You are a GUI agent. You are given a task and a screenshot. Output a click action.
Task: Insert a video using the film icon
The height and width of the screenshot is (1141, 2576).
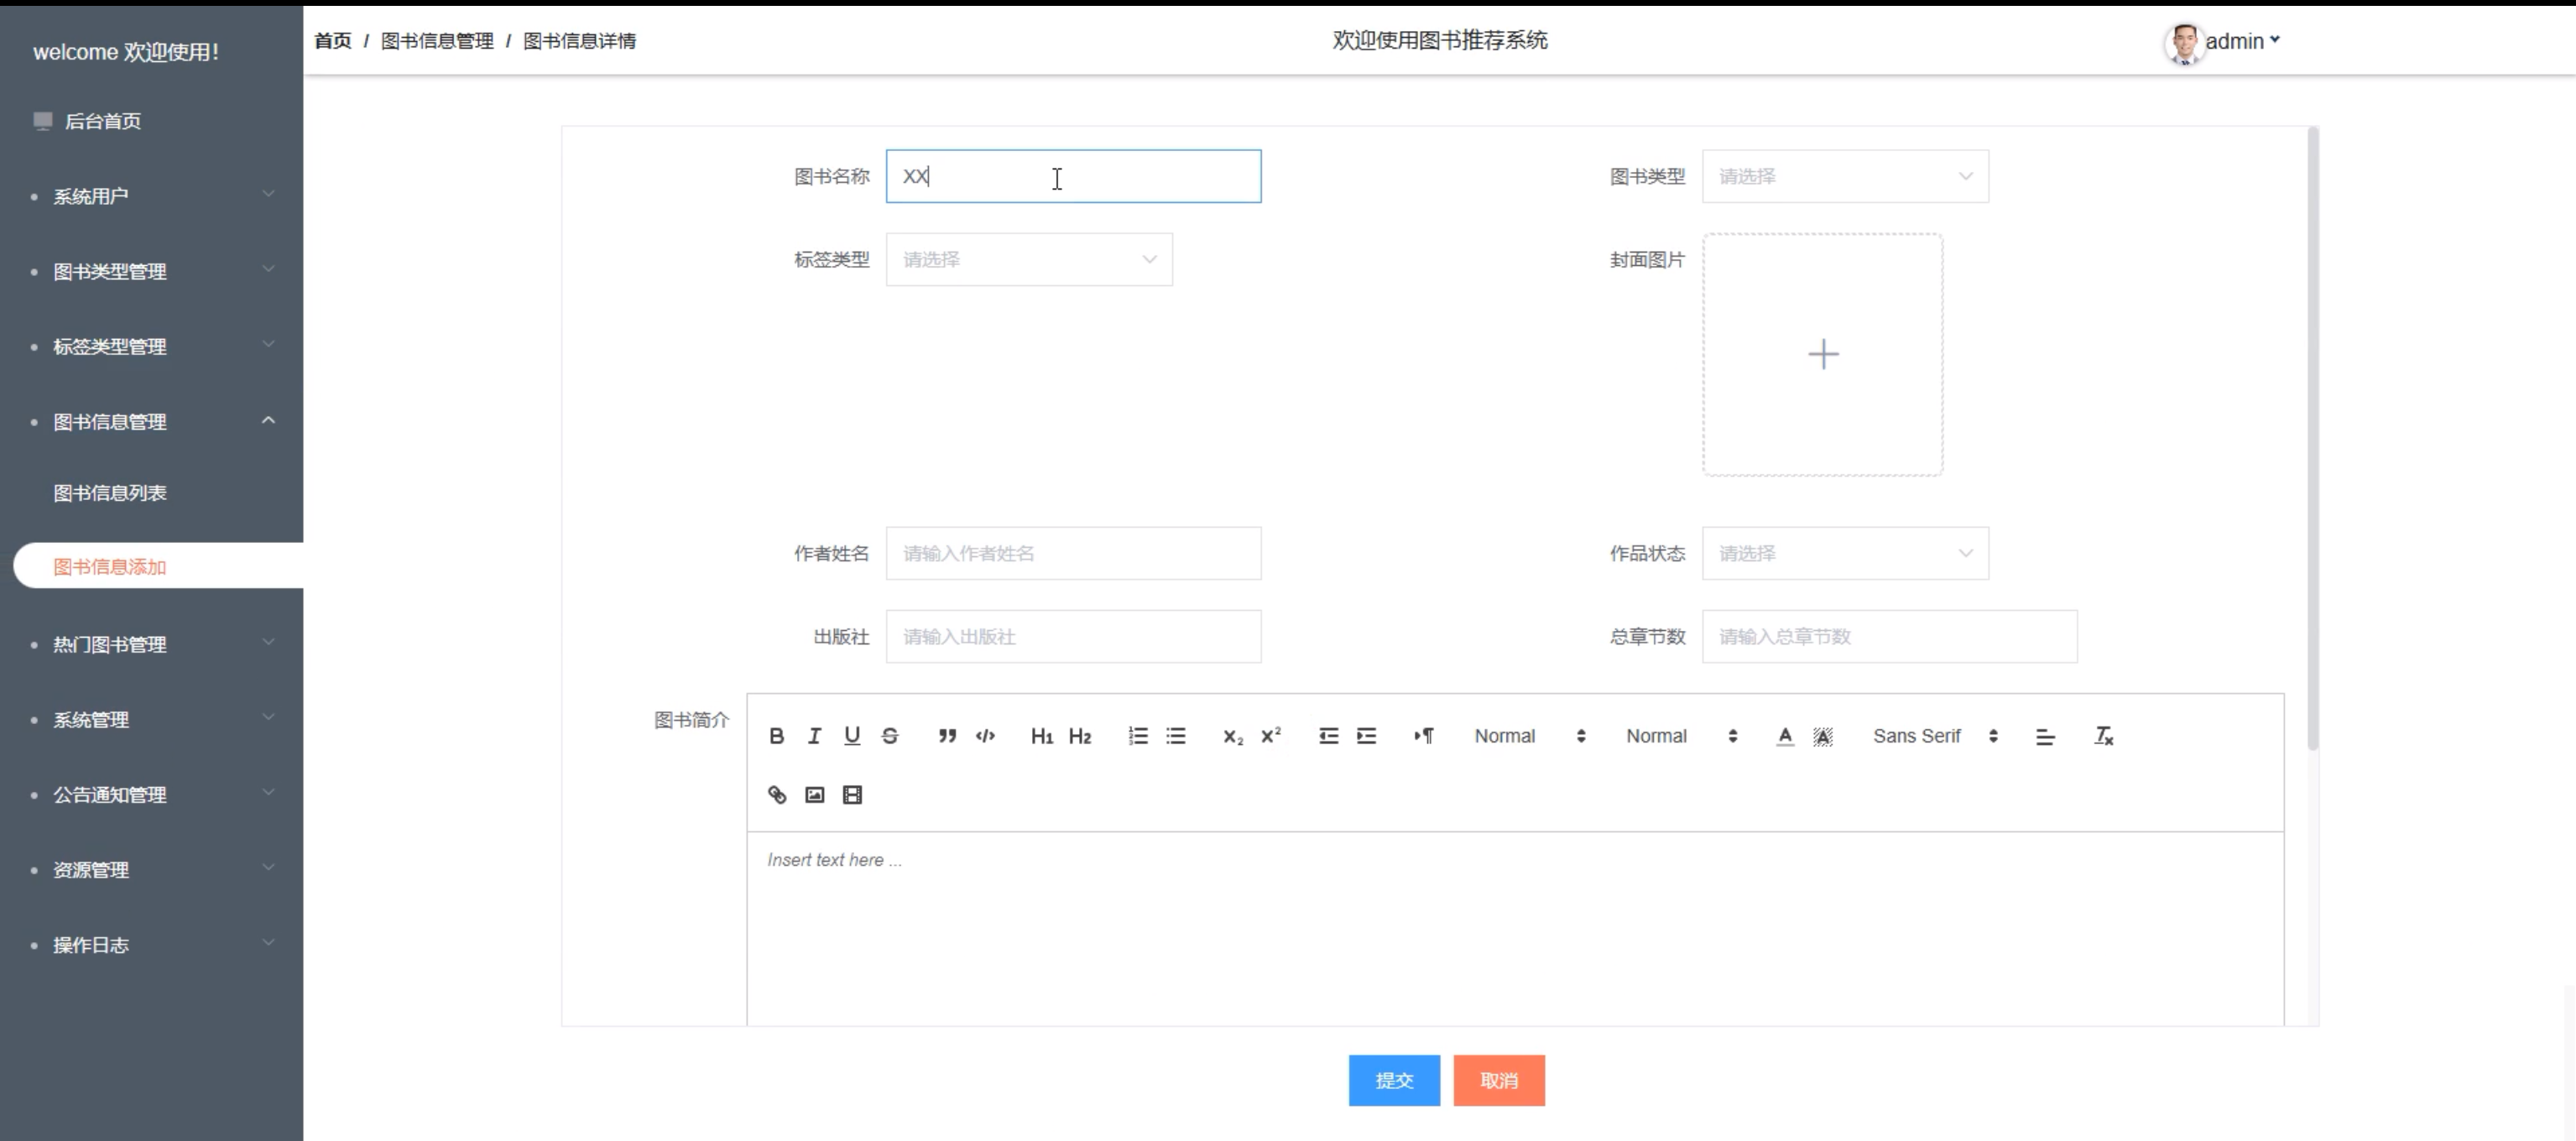[x=852, y=795]
